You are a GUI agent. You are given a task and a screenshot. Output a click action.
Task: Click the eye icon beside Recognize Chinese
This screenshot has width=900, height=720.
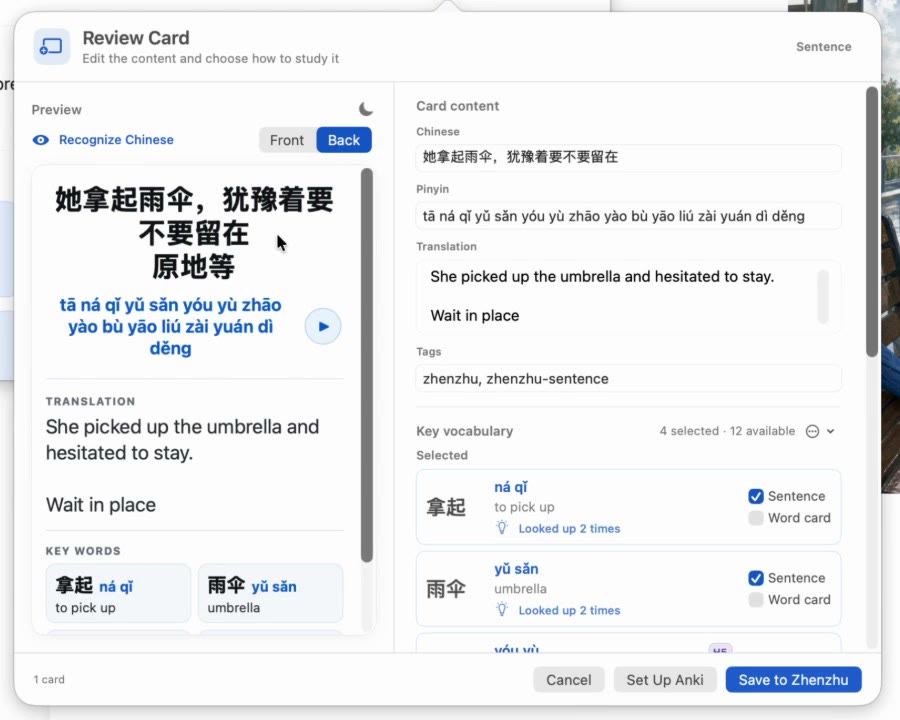coord(41,140)
